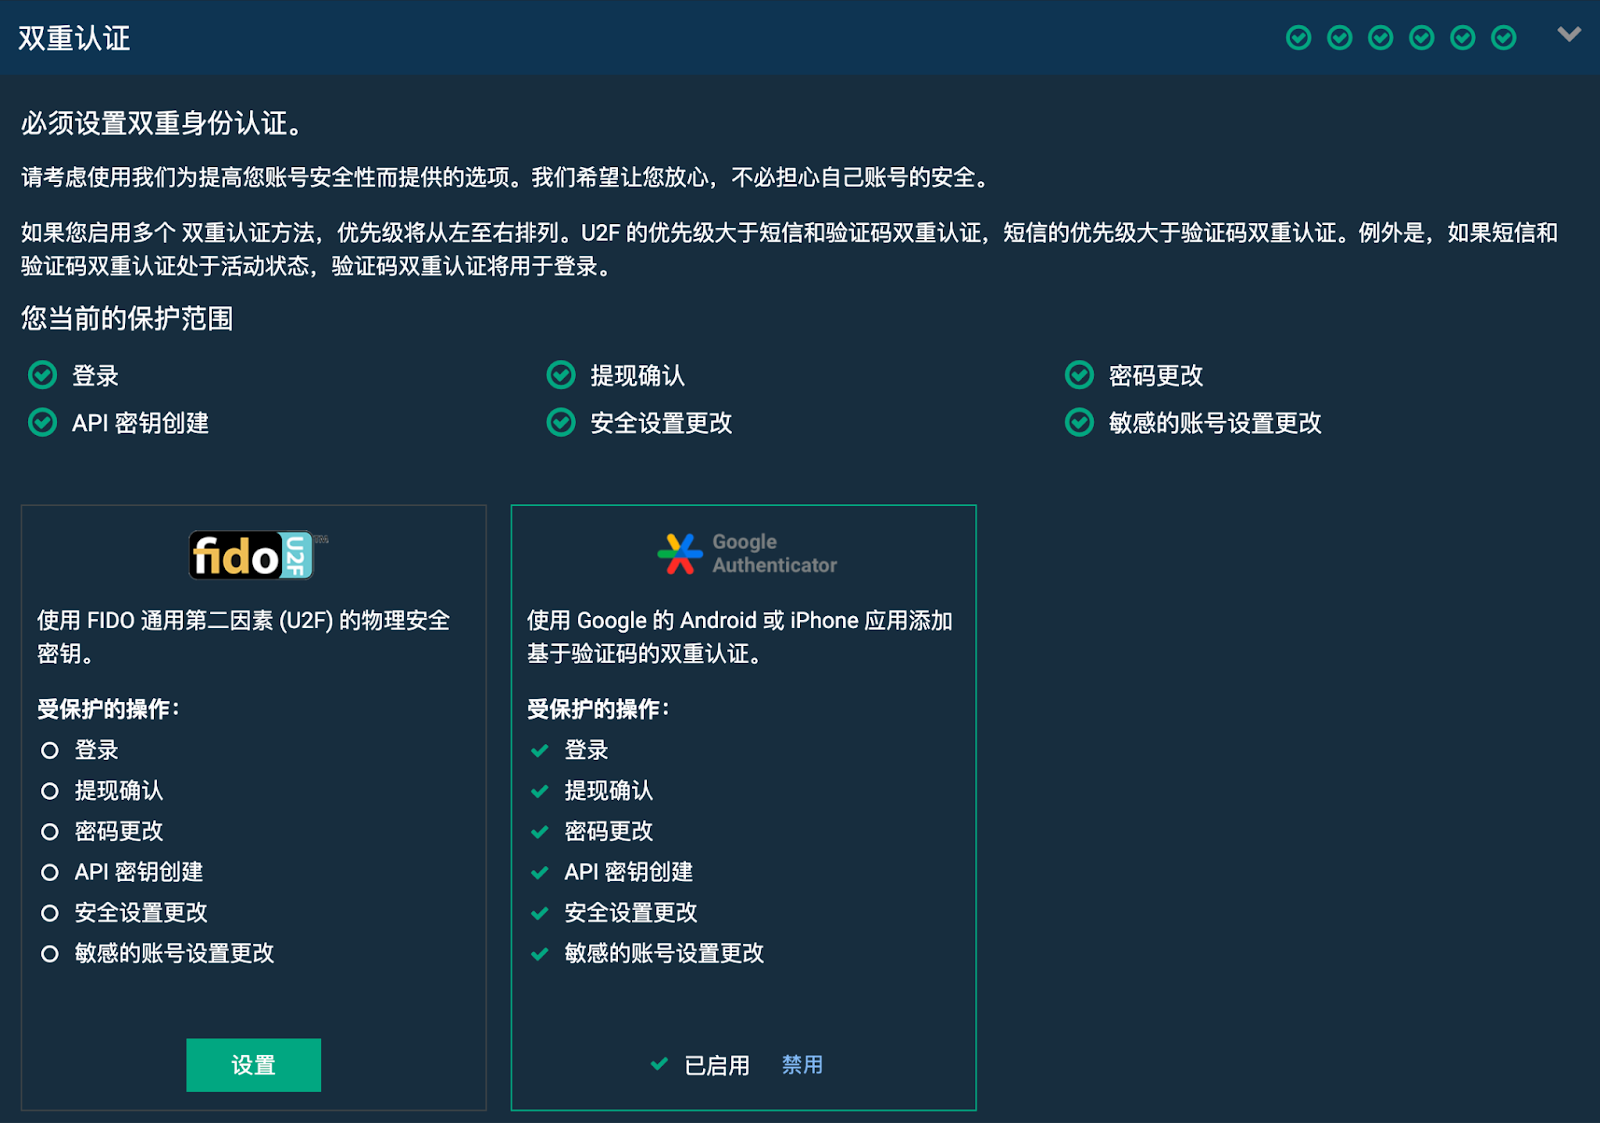The height and width of the screenshot is (1123, 1600).
Task: Click the Google Authenticator logo
Action: 747,553
